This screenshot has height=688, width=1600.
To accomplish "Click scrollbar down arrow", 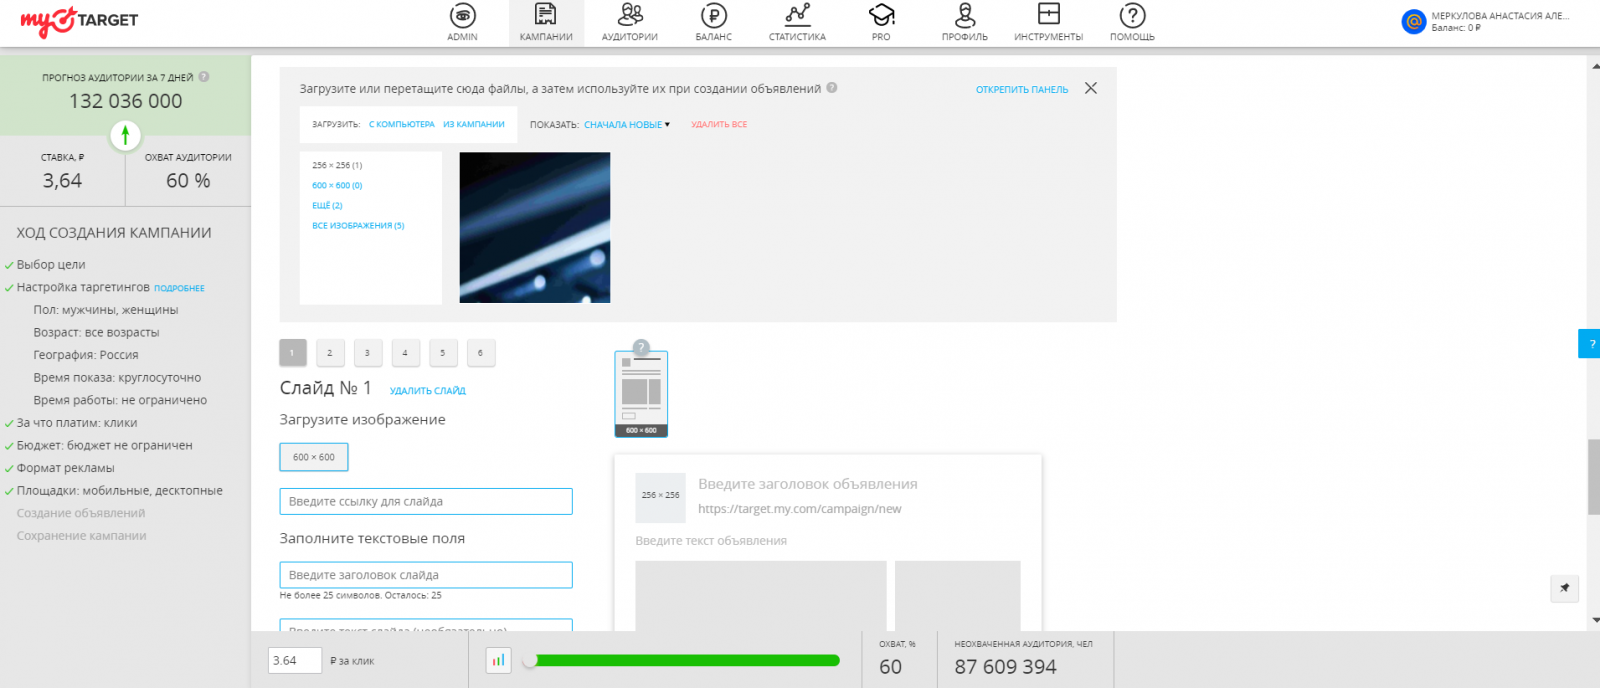I will [1594, 620].
